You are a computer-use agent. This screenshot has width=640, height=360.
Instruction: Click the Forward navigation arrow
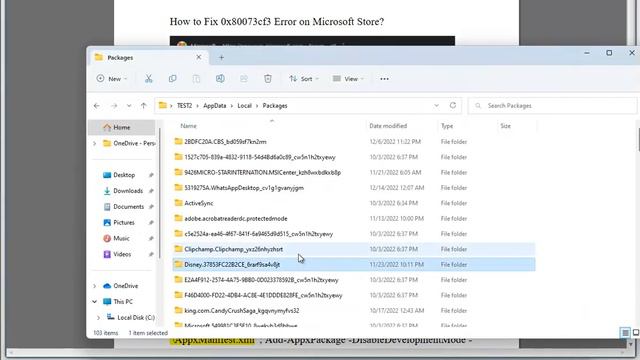[114, 106]
